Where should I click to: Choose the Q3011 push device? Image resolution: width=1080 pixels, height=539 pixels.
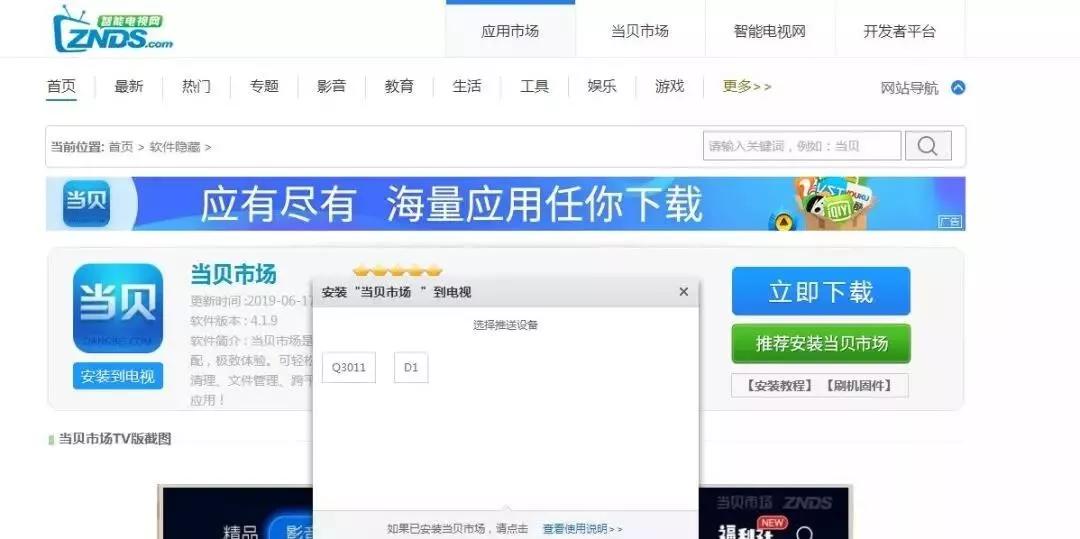pos(349,368)
